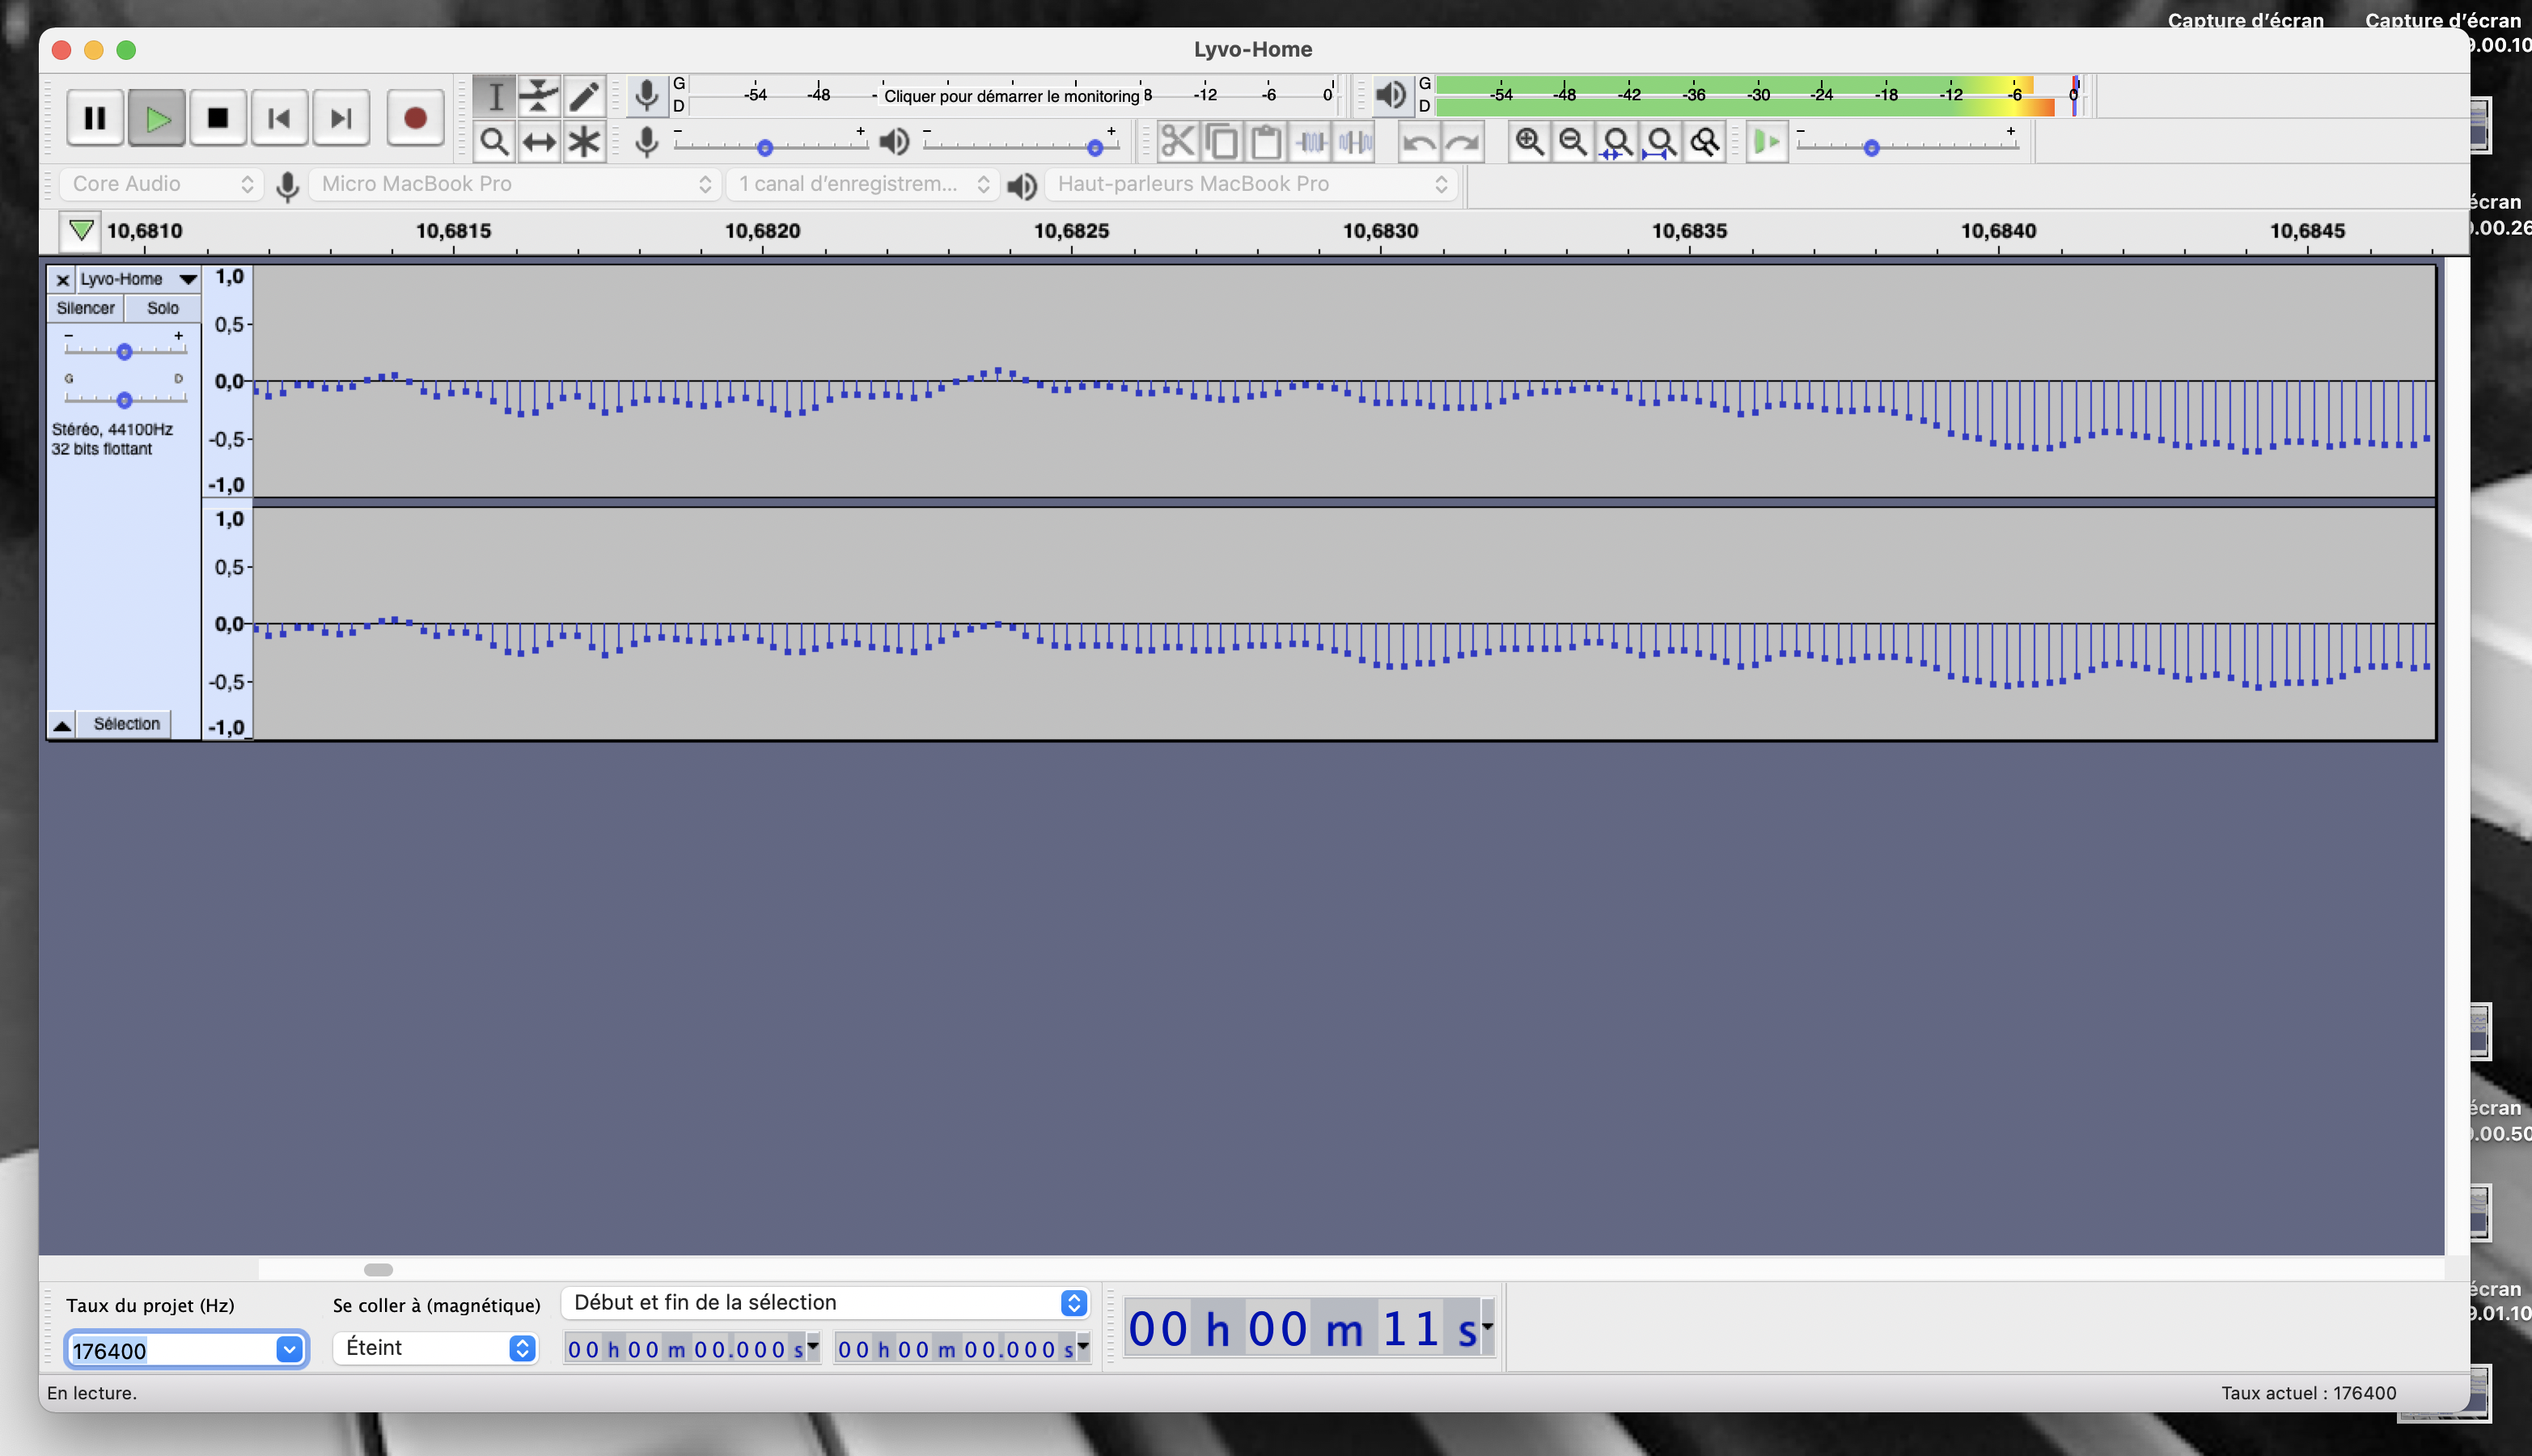Click the green Play button
The image size is (2532, 1456).
coord(157,118)
